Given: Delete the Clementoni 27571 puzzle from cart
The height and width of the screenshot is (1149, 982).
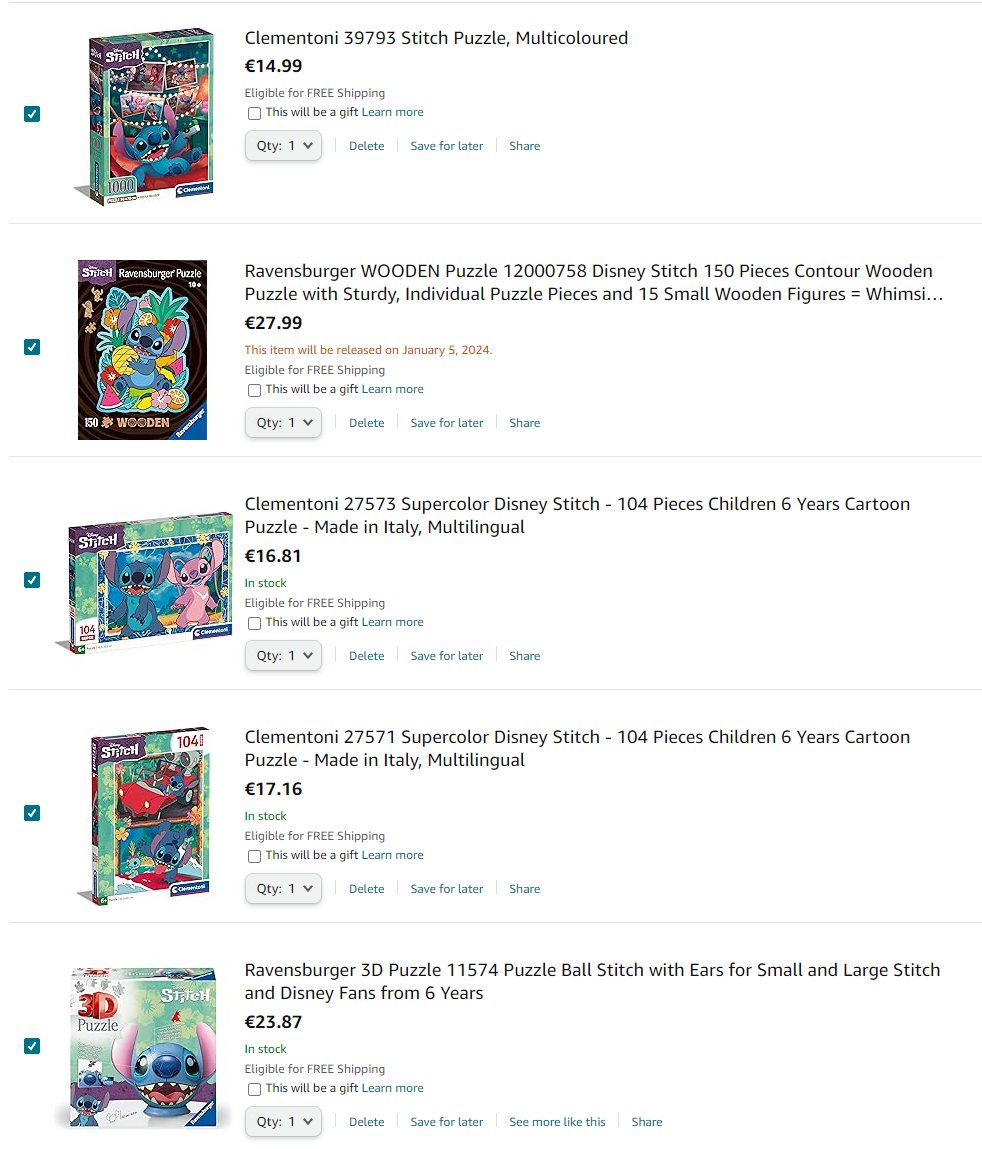Looking at the screenshot, I should 366,889.
